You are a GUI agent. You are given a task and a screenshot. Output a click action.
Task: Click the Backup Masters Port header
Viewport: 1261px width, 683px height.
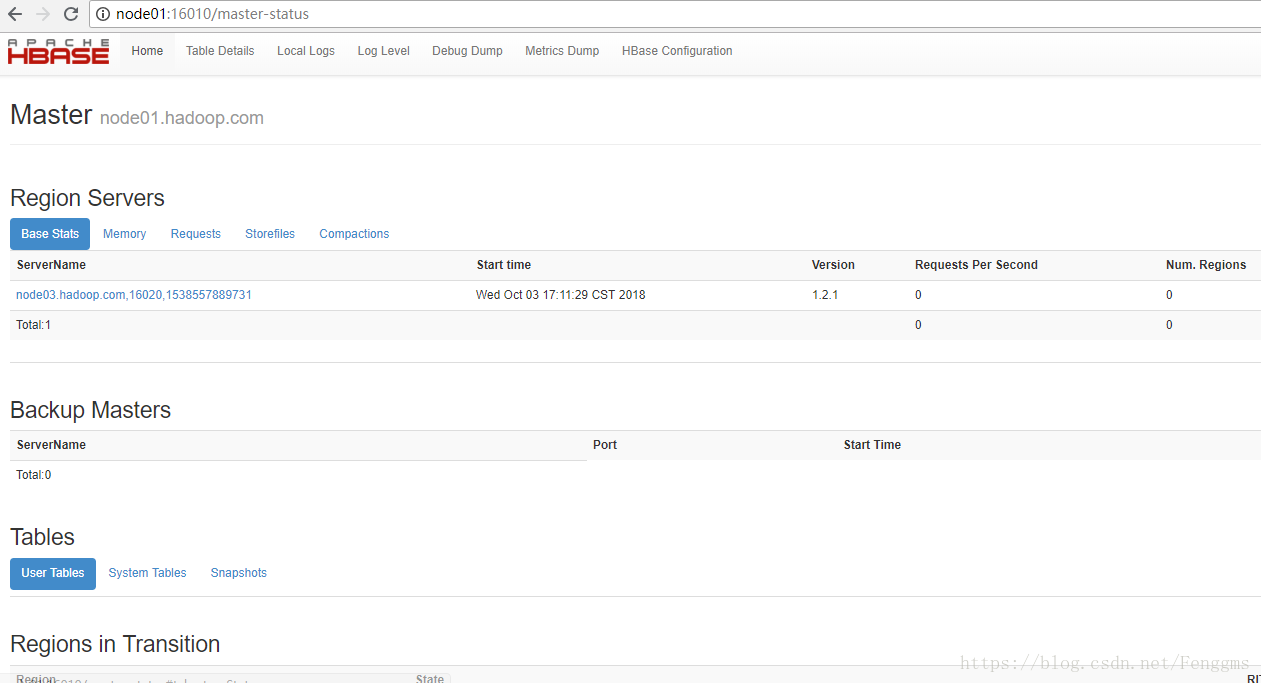pos(605,445)
